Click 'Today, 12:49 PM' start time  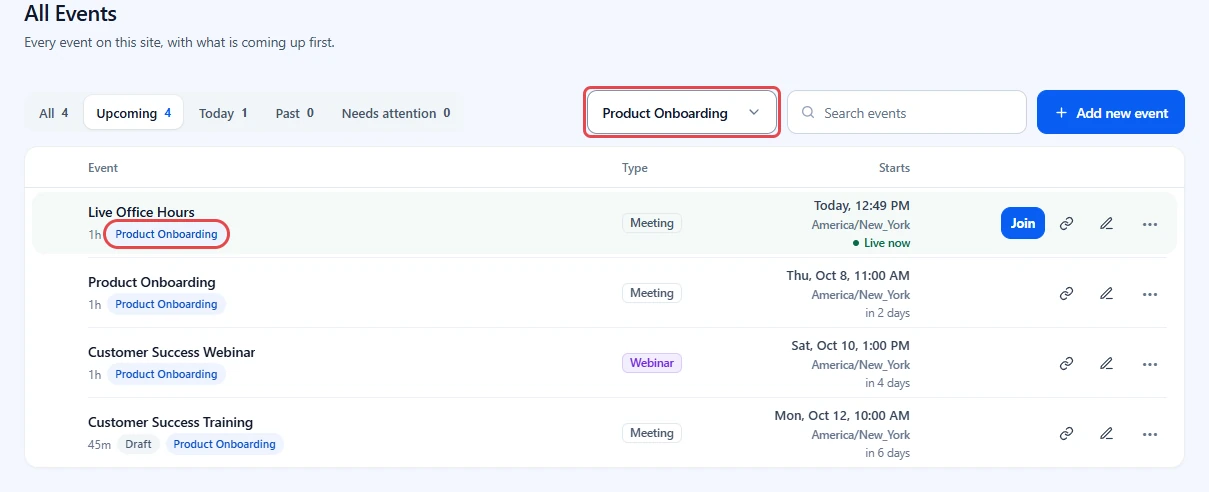862,205
